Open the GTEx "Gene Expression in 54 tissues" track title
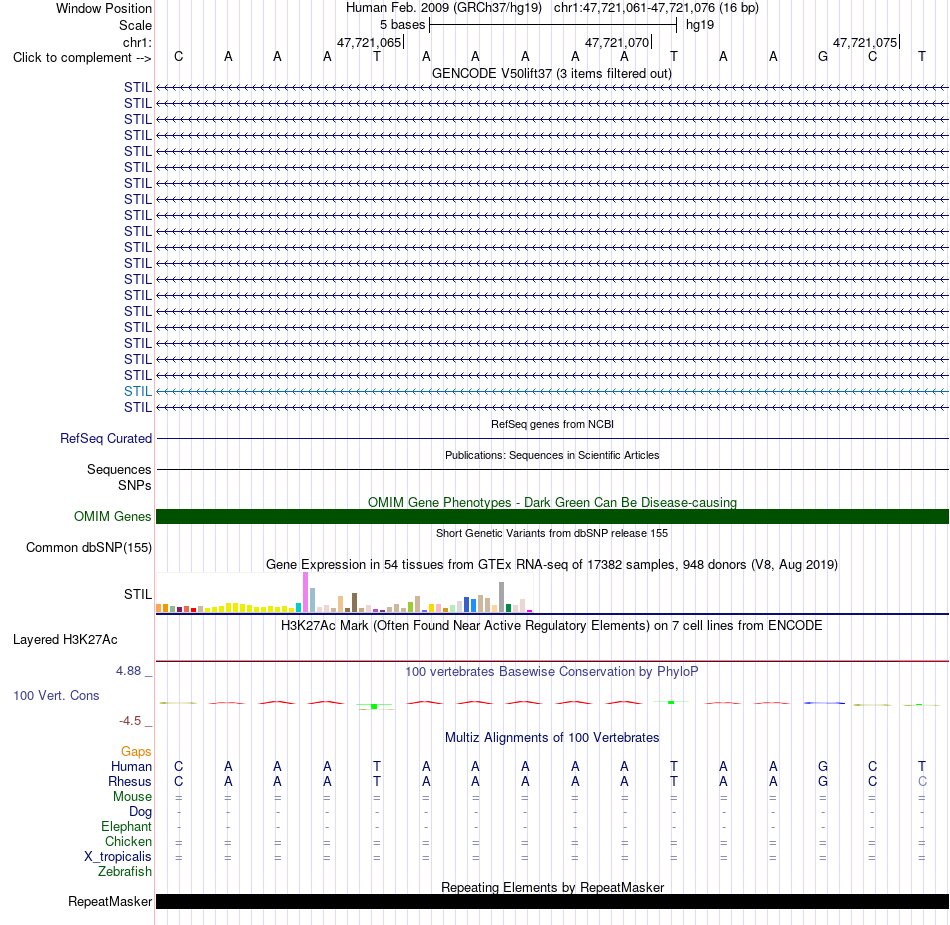 552,565
